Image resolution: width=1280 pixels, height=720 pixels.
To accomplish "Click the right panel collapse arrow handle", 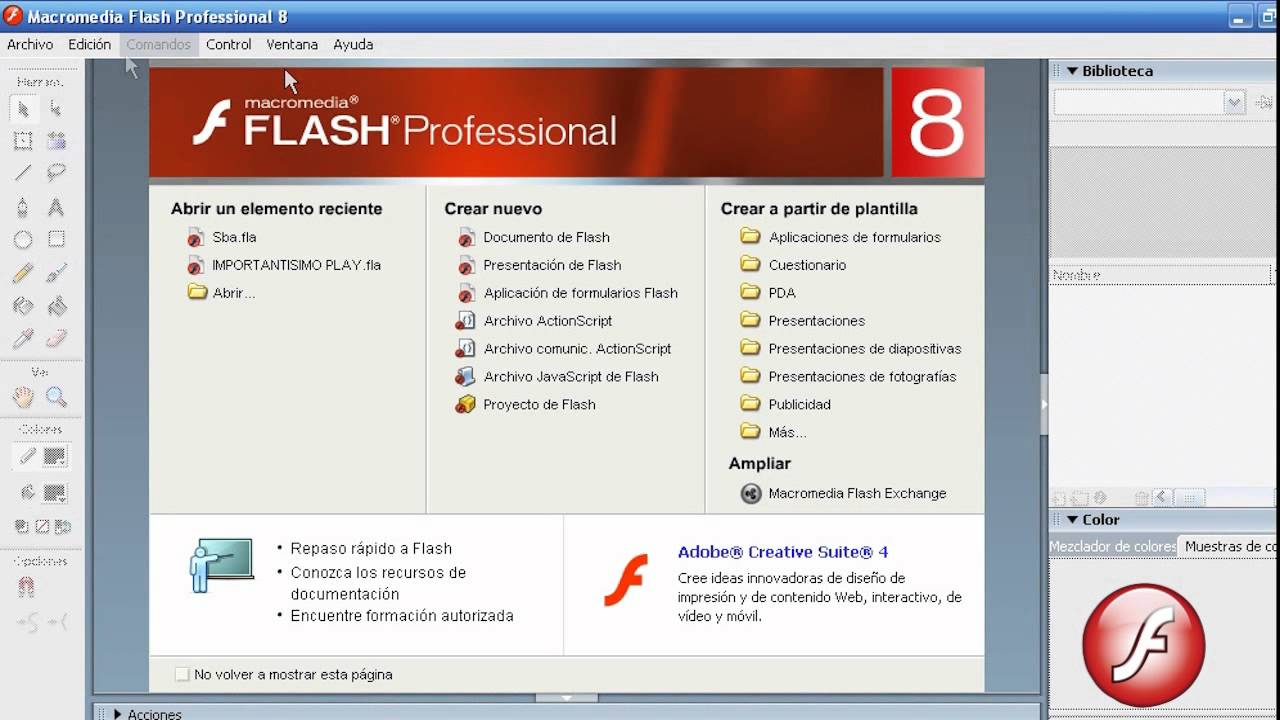I will click(1044, 404).
